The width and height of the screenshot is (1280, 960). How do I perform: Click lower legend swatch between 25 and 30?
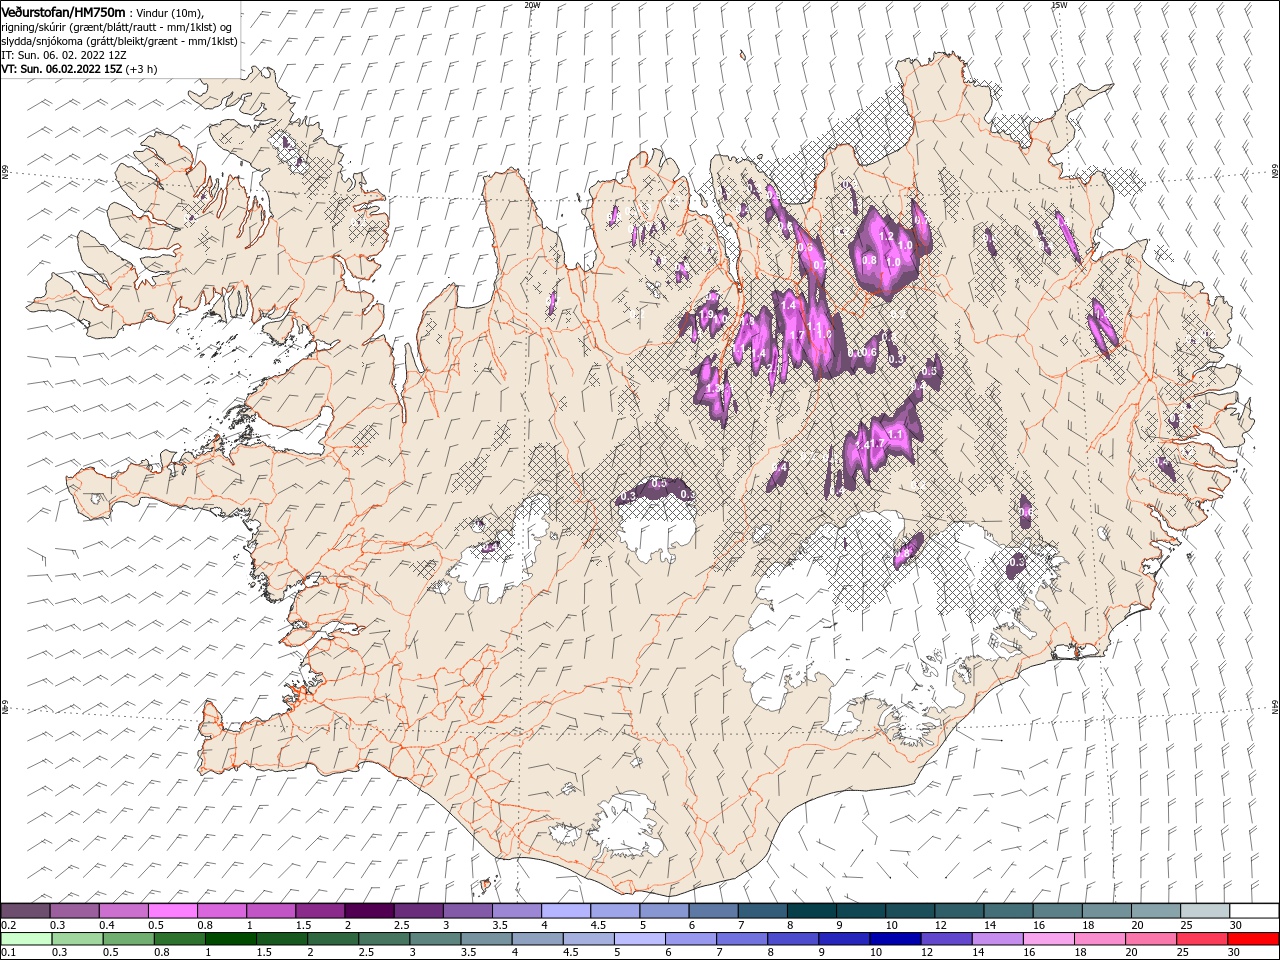coord(1201,939)
